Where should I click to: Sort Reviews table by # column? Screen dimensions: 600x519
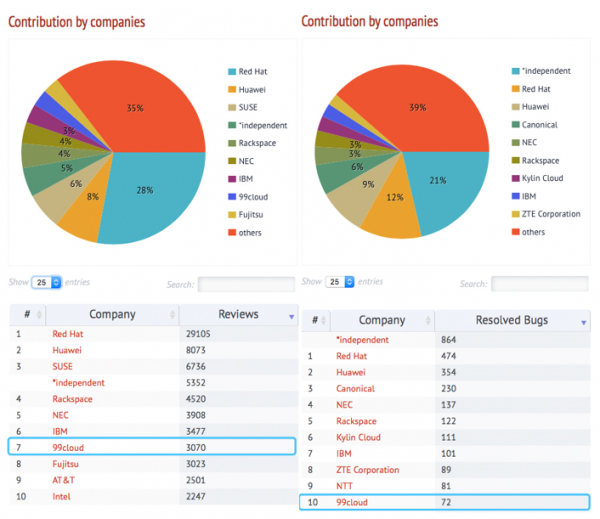coord(28,315)
